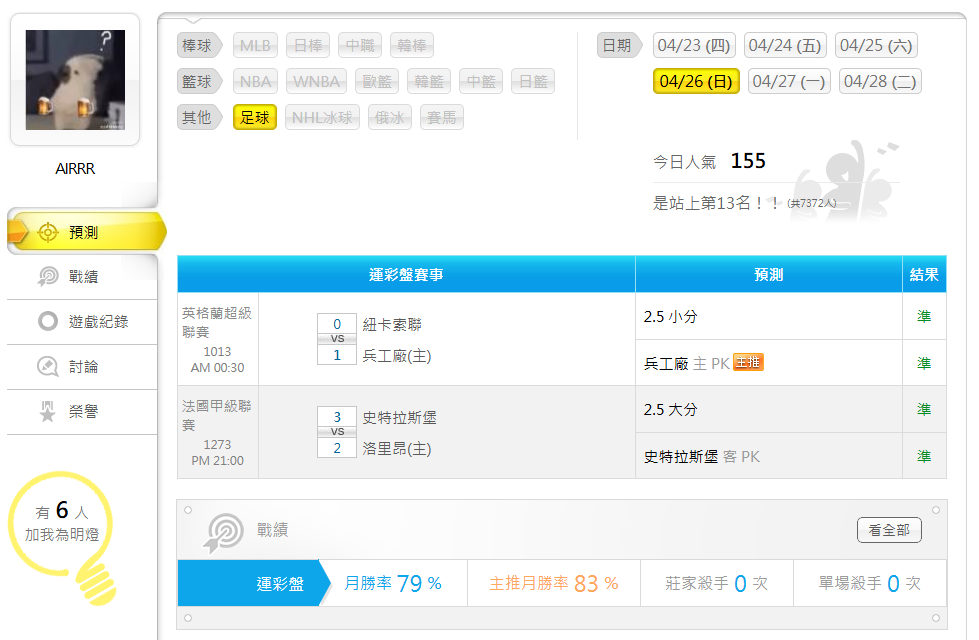Open the 史特拉斯堡 team link
The image size is (979, 640).
pyautogui.click(x=399, y=418)
